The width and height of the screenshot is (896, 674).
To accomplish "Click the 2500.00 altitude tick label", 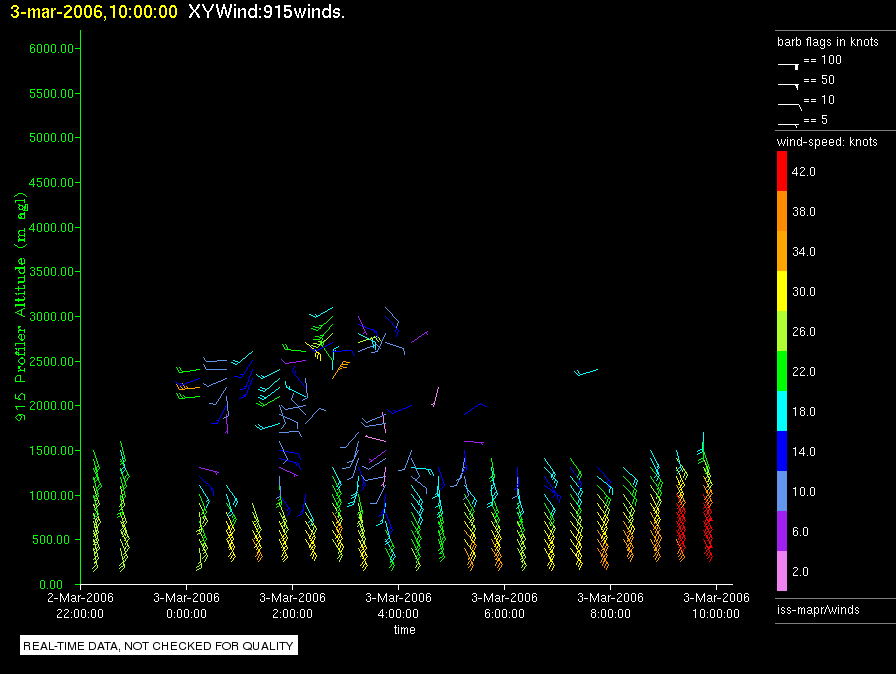I will (51, 361).
